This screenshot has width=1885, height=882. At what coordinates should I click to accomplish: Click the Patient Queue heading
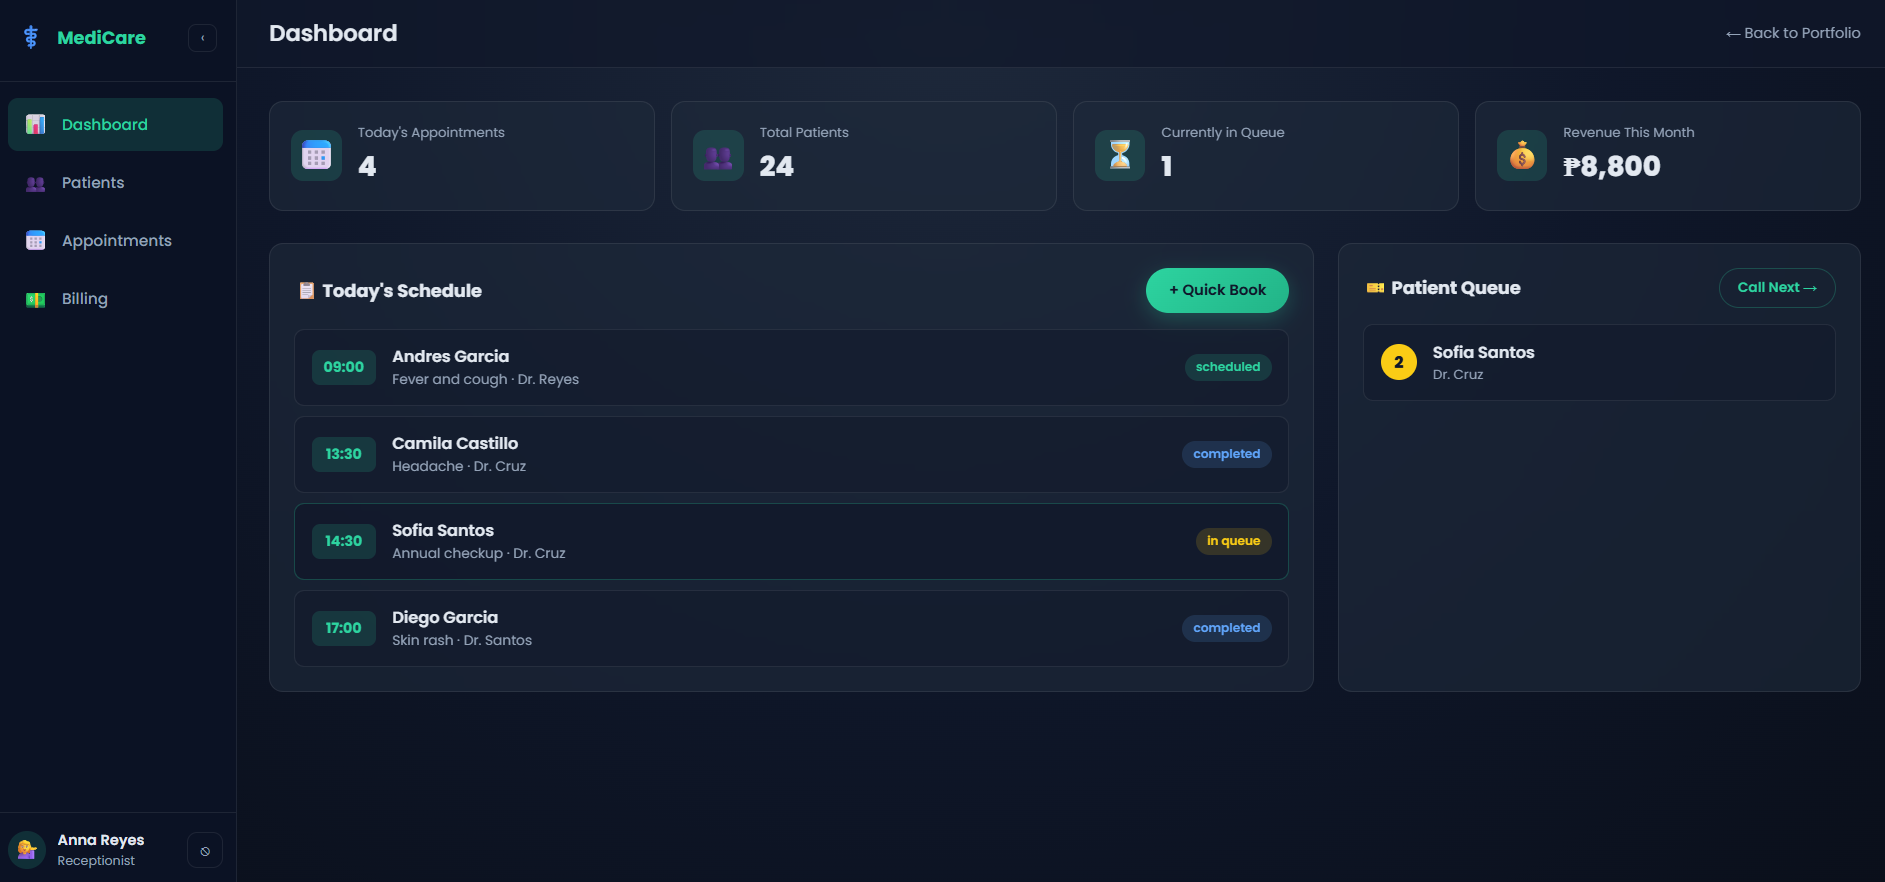pyautogui.click(x=1456, y=288)
